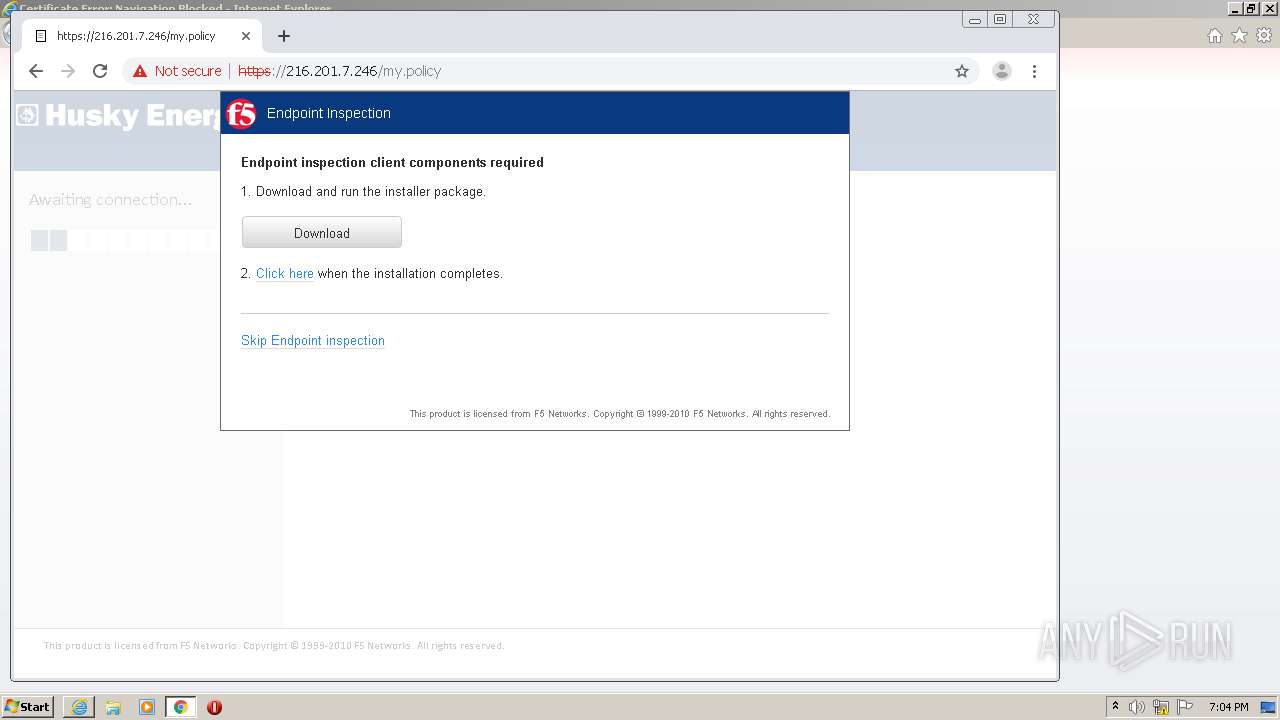Open the Windows Start menu
Screen dimensions: 1280x720
tap(28, 707)
